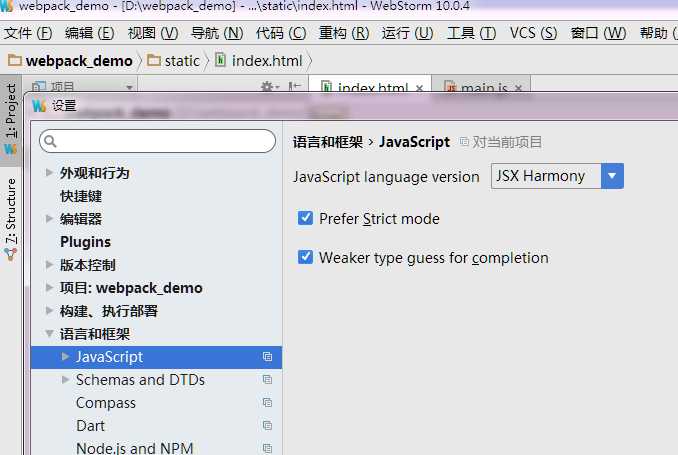Expand 编辑器 settings category
The image size is (678, 455).
pos(49,218)
